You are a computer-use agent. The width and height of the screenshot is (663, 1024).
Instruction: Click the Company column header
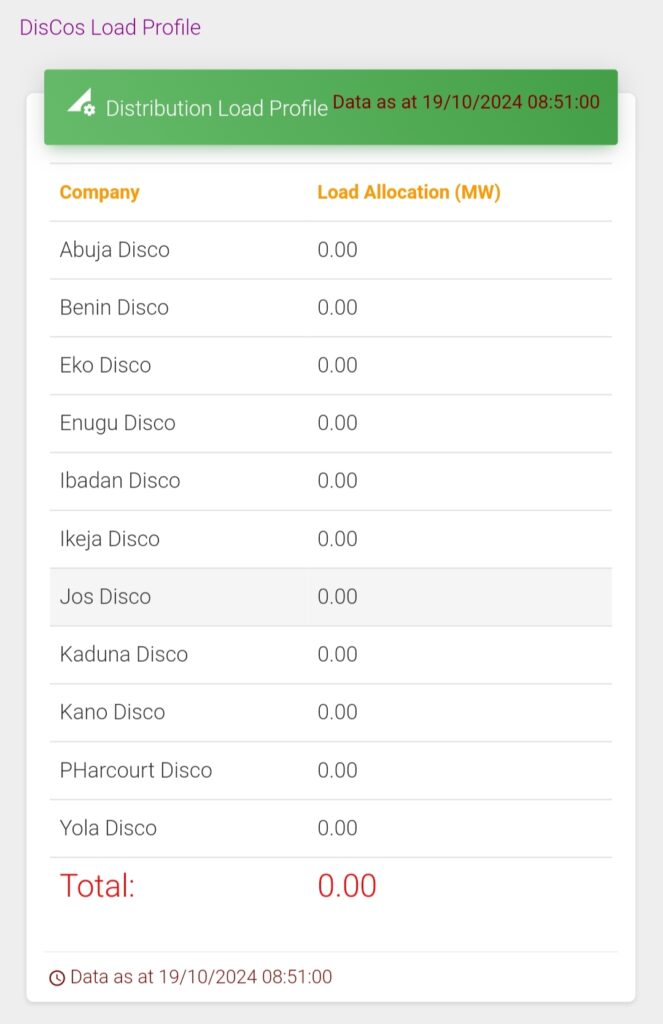pyautogui.click(x=99, y=192)
